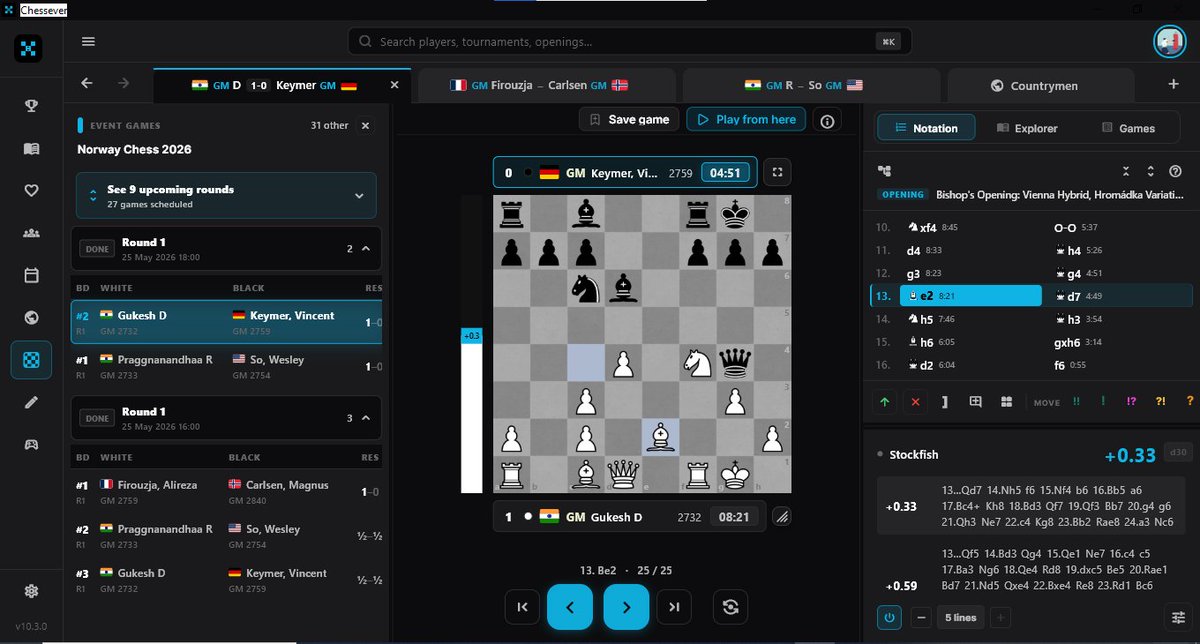
Task: Close the Event Games panel
Action: click(365, 126)
